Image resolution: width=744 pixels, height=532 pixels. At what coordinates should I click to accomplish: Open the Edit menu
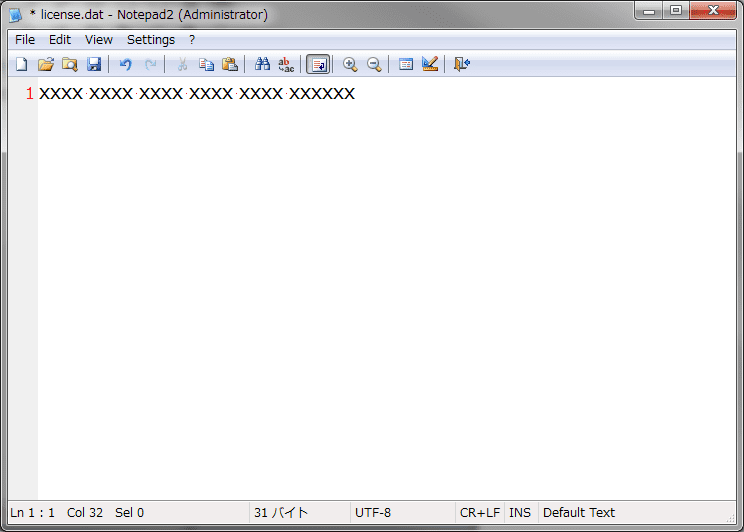60,40
